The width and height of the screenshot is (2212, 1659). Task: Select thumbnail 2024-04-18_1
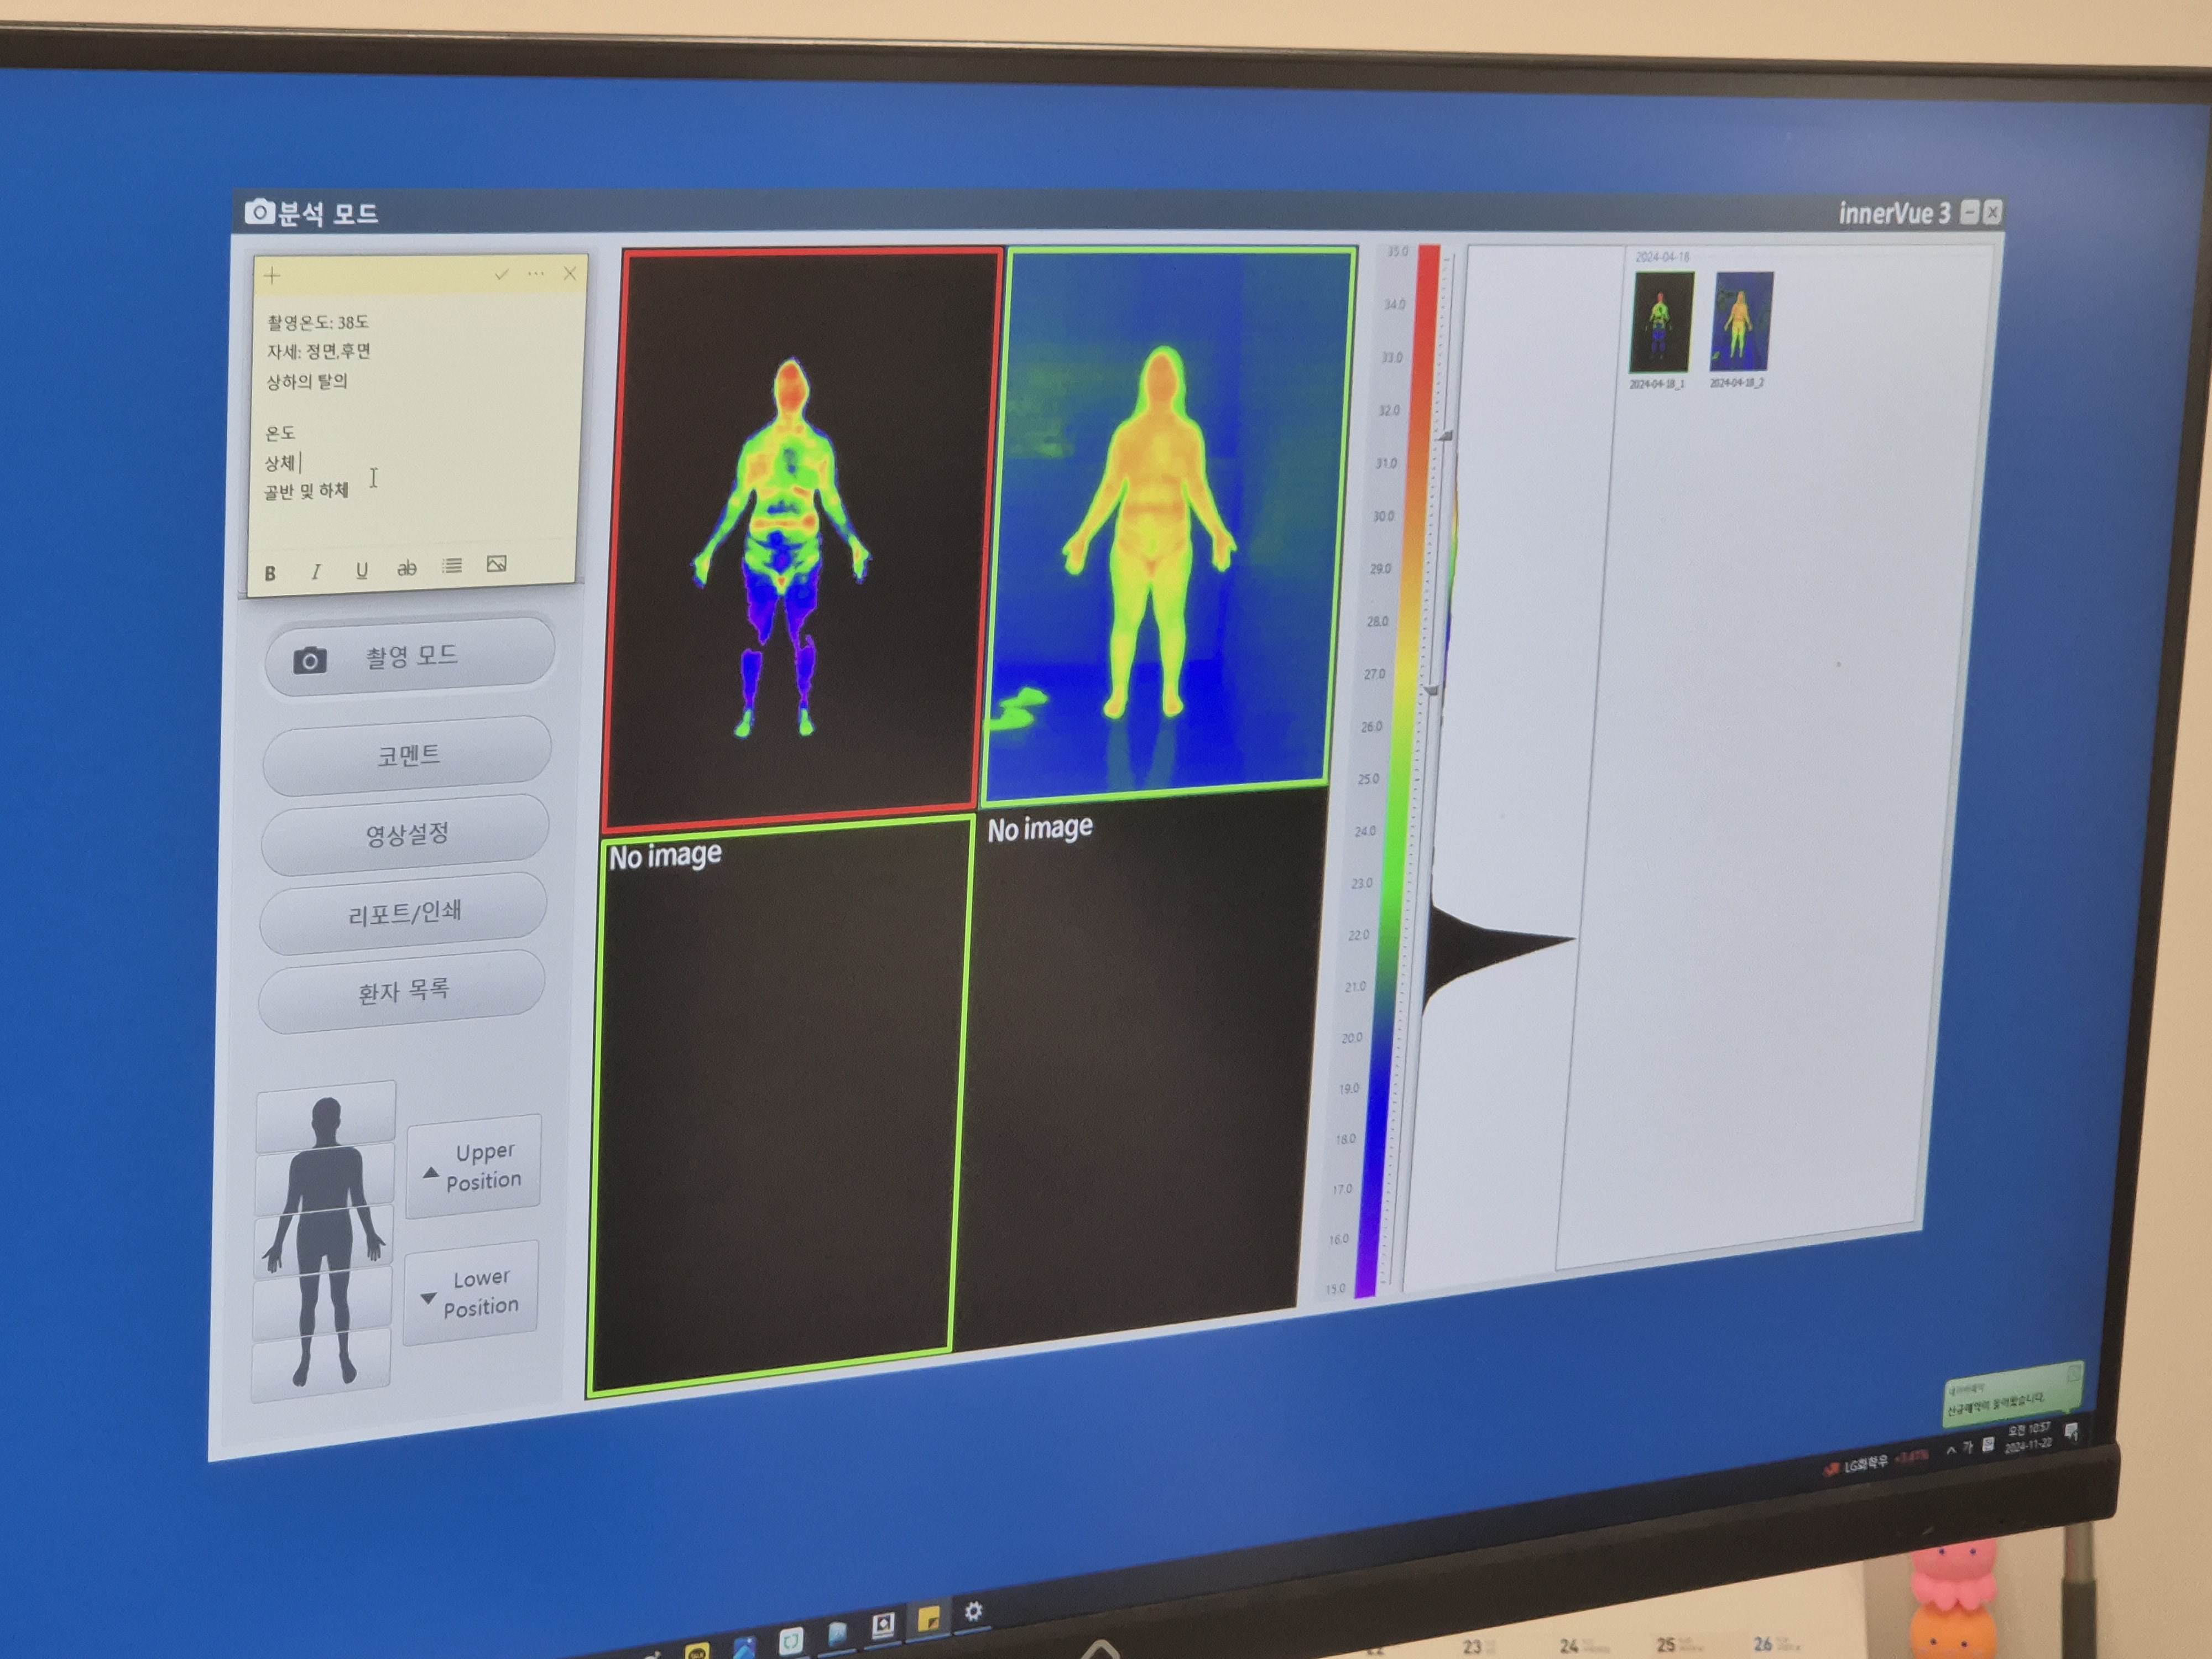click(1661, 322)
